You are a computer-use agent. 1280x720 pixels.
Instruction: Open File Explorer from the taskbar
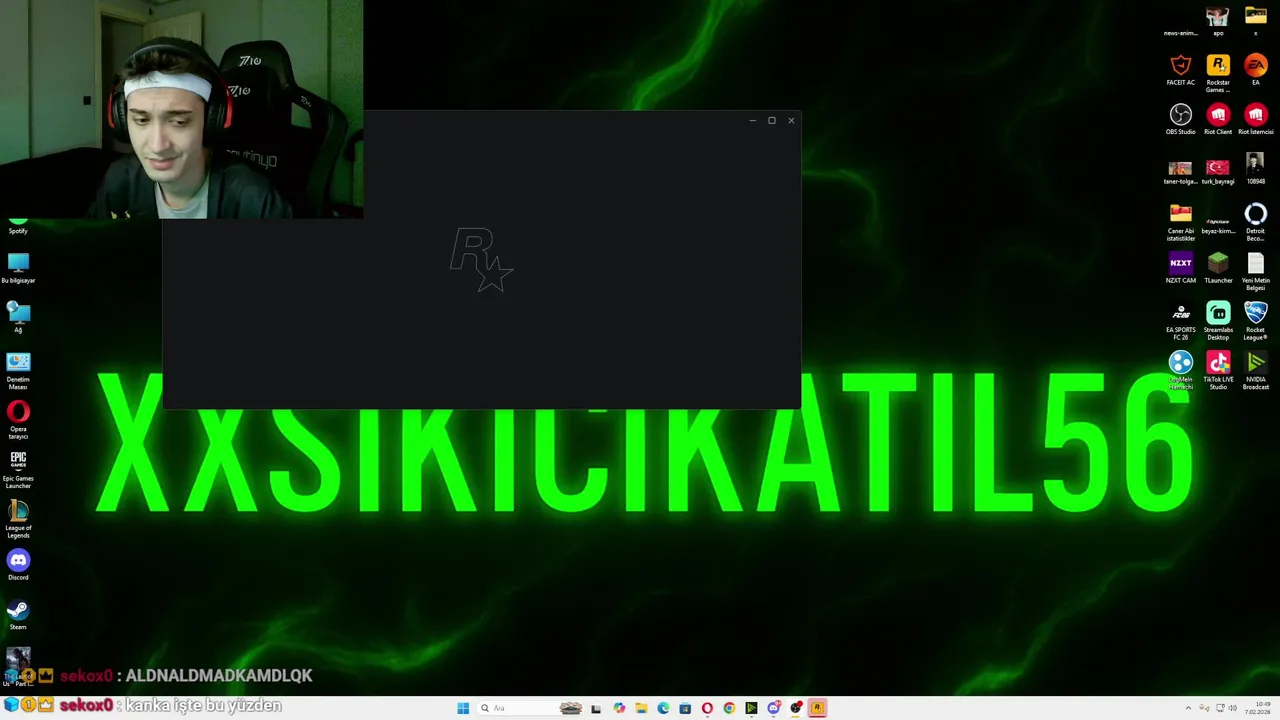coord(641,708)
